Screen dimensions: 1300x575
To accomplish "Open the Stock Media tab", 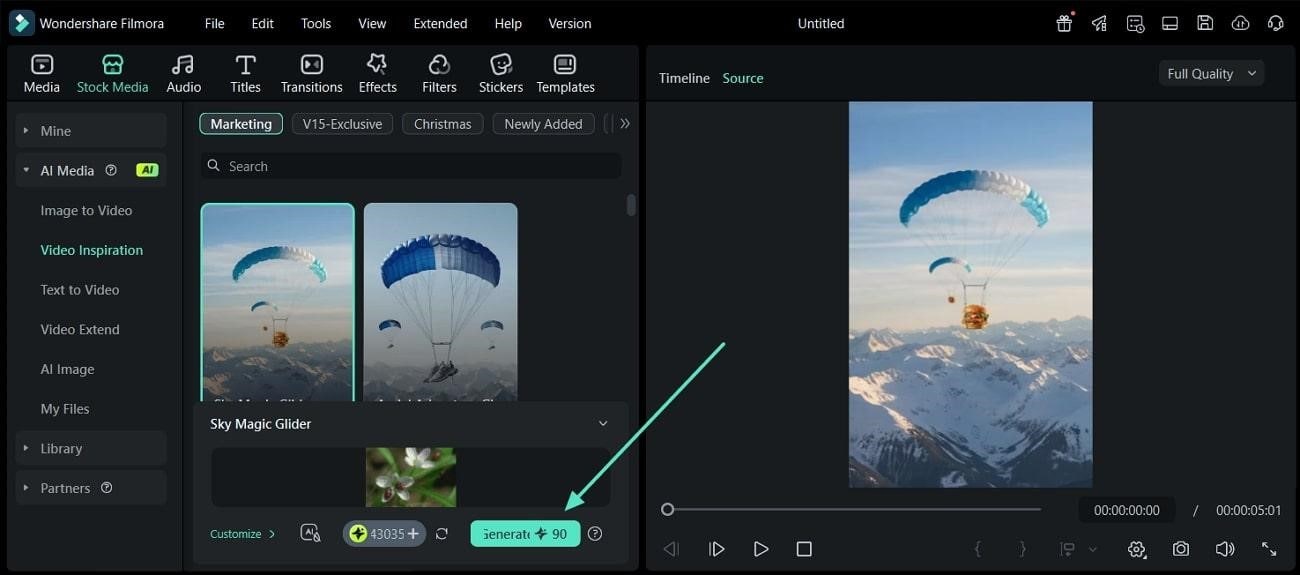I will tap(112, 74).
